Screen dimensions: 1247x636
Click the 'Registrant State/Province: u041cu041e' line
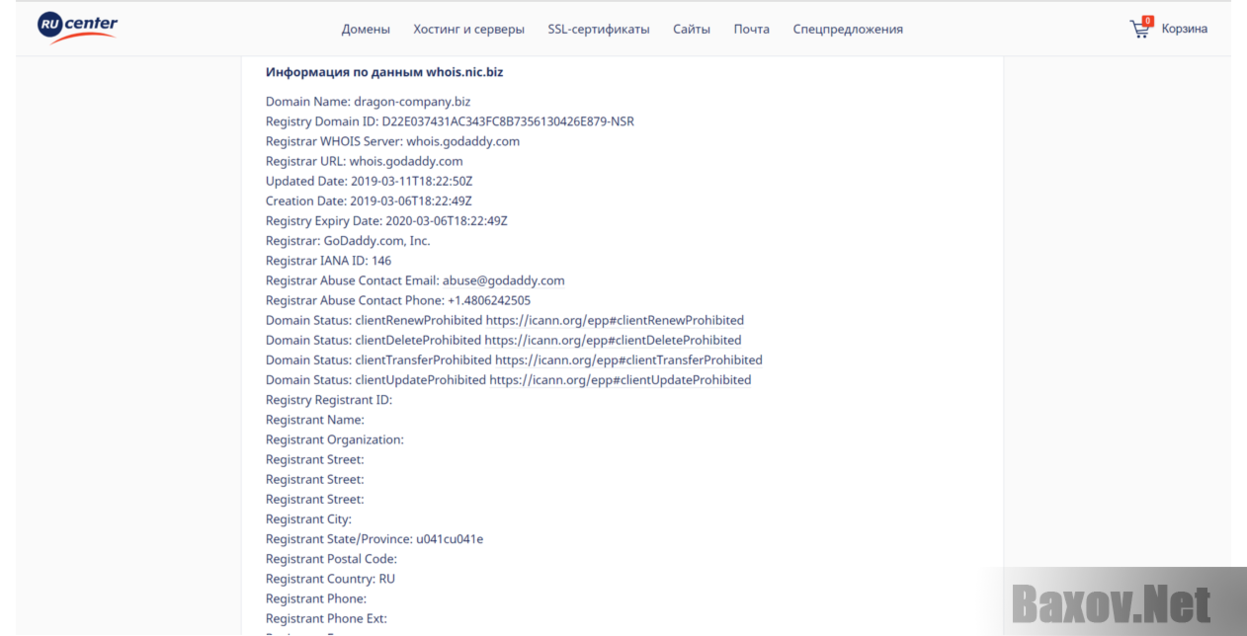pyautogui.click(x=375, y=539)
